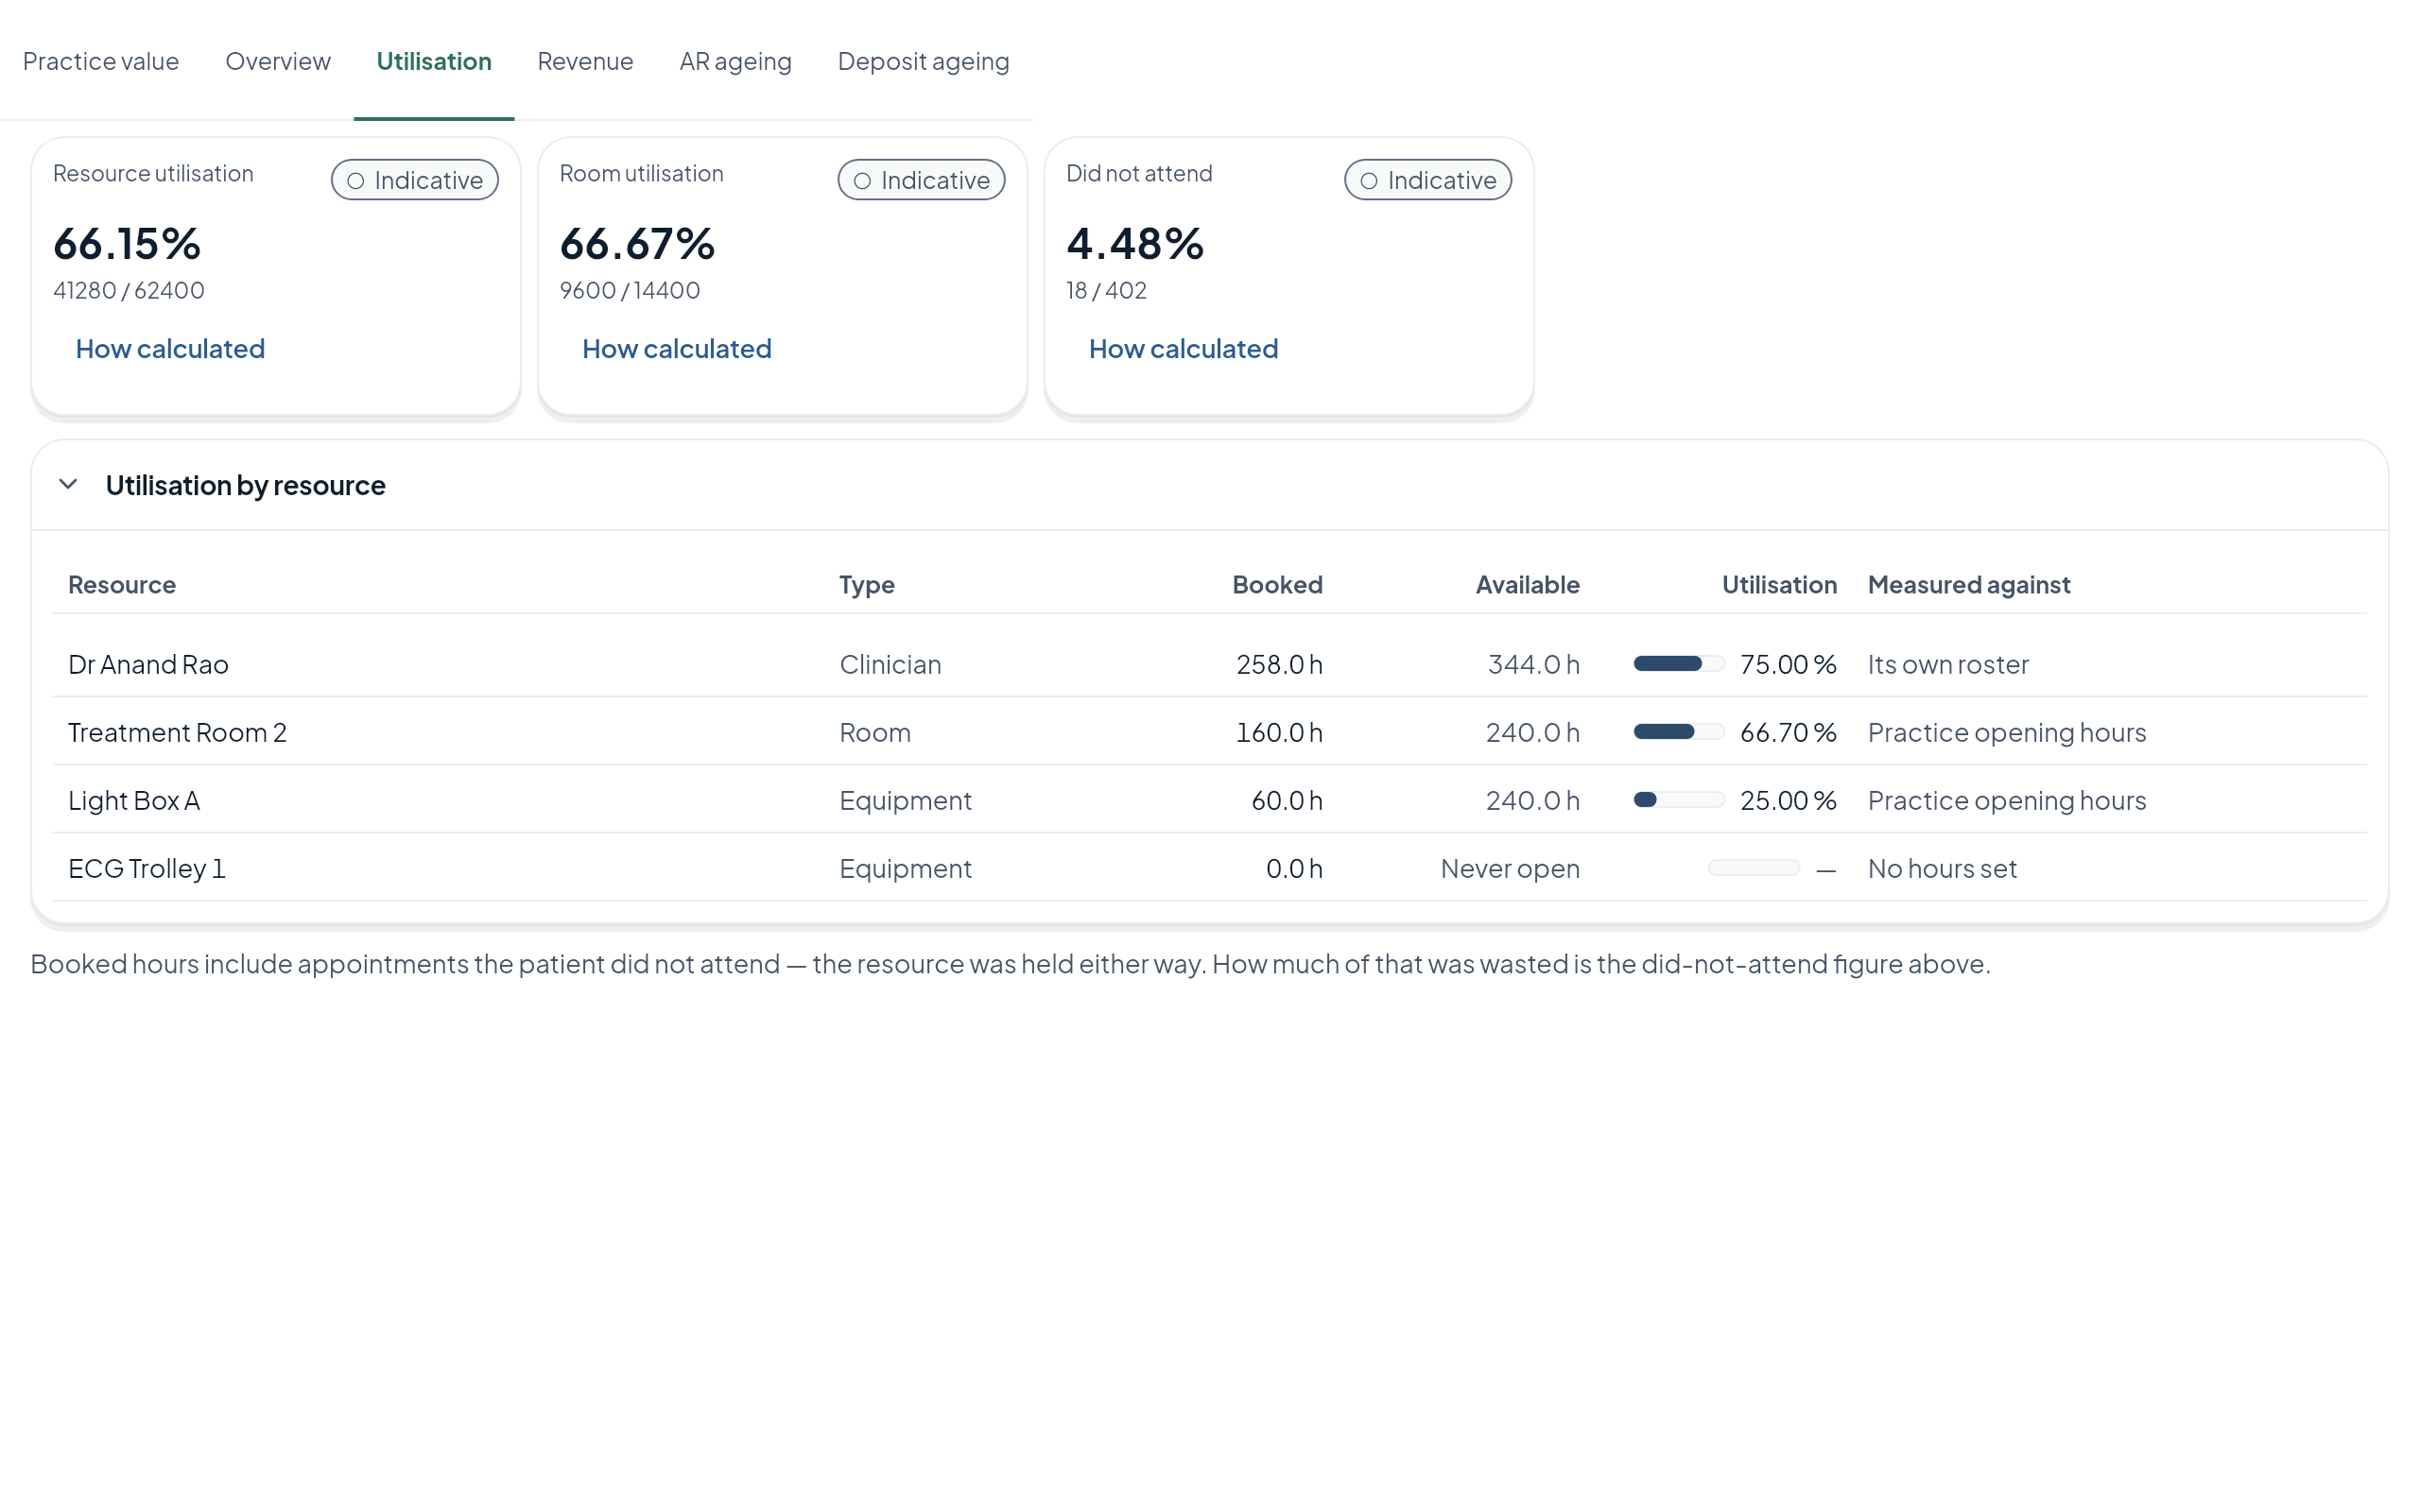
Task: Click the circle icon in Did not attend Indicative badge
Action: (x=1369, y=181)
